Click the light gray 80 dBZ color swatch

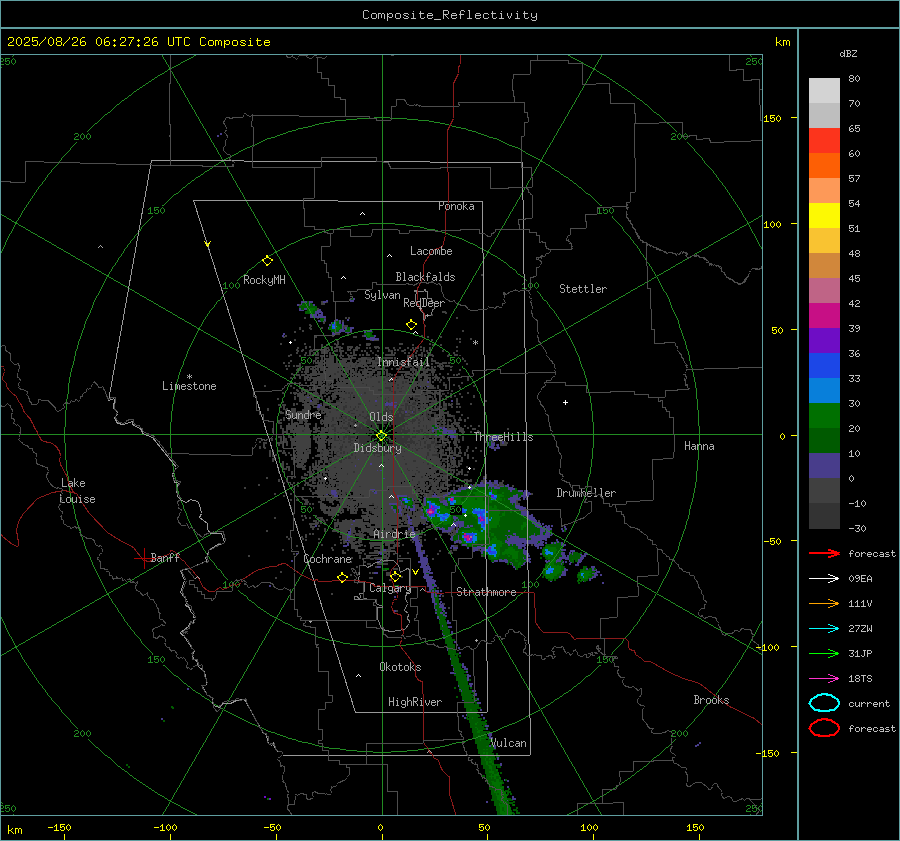(x=824, y=90)
